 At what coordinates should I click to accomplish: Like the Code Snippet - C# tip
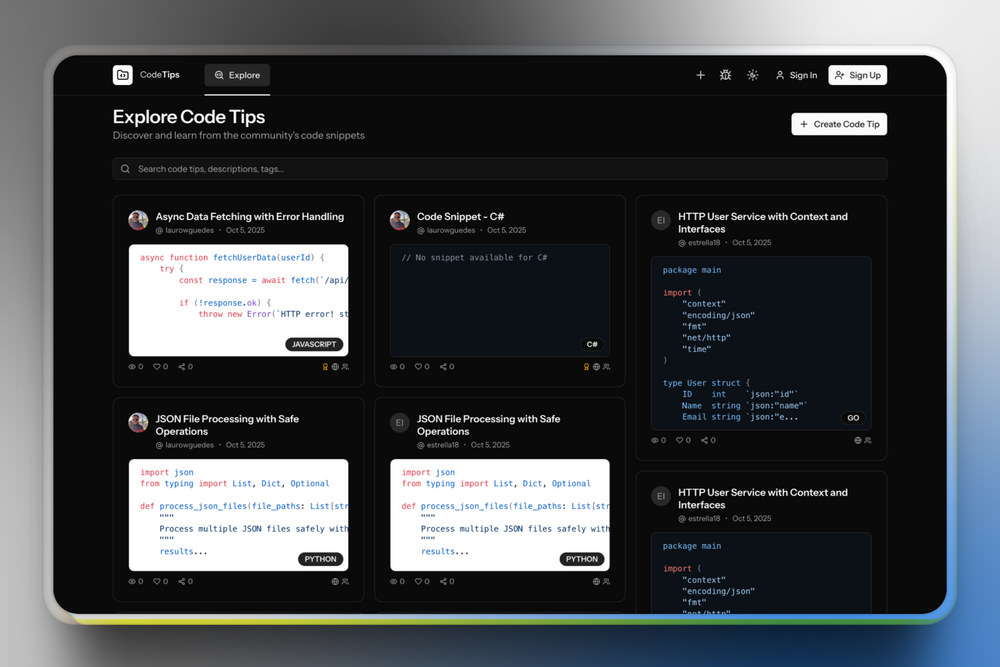coord(419,367)
